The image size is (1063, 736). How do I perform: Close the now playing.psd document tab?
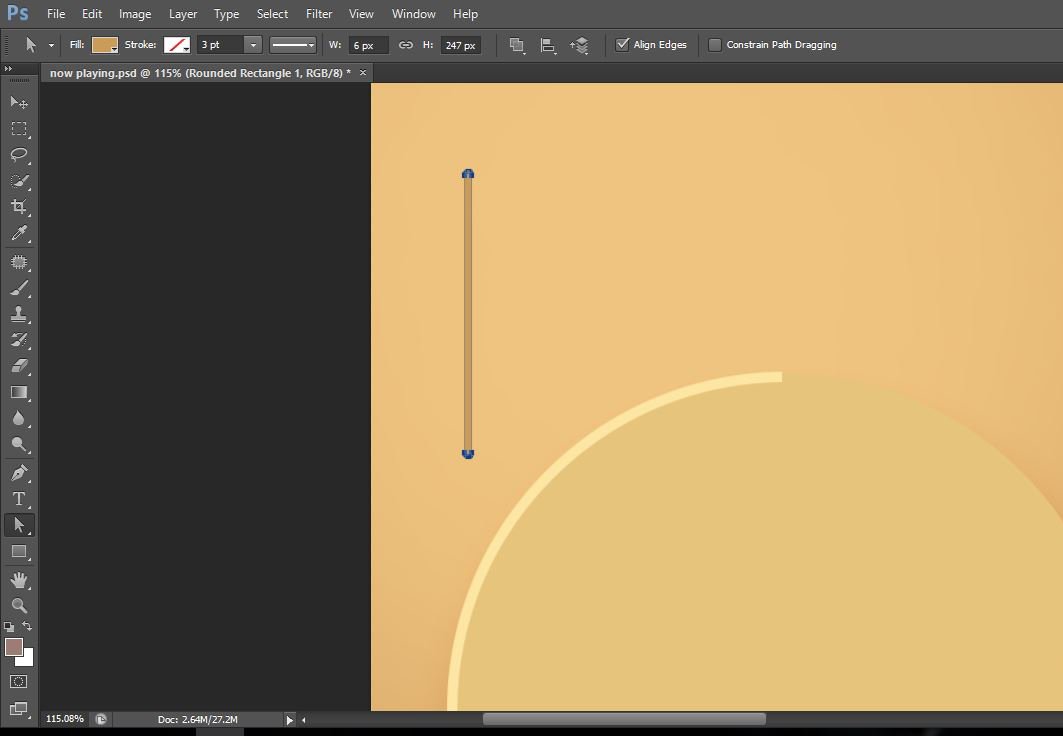click(363, 73)
